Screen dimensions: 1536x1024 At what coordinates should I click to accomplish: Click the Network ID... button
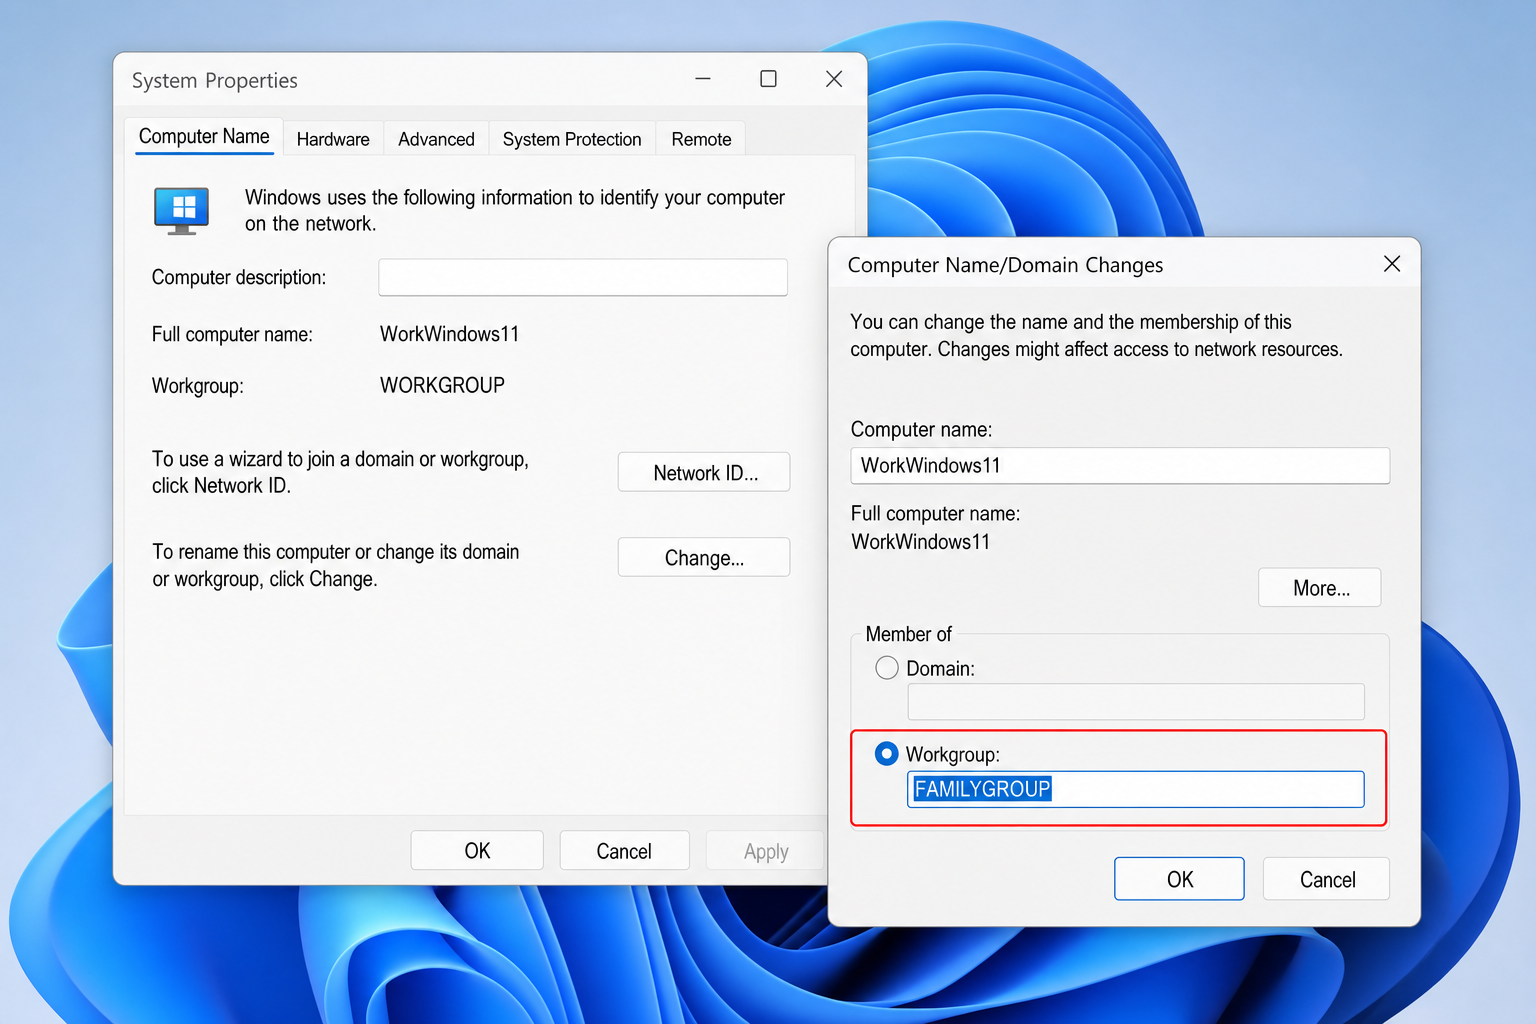click(704, 472)
